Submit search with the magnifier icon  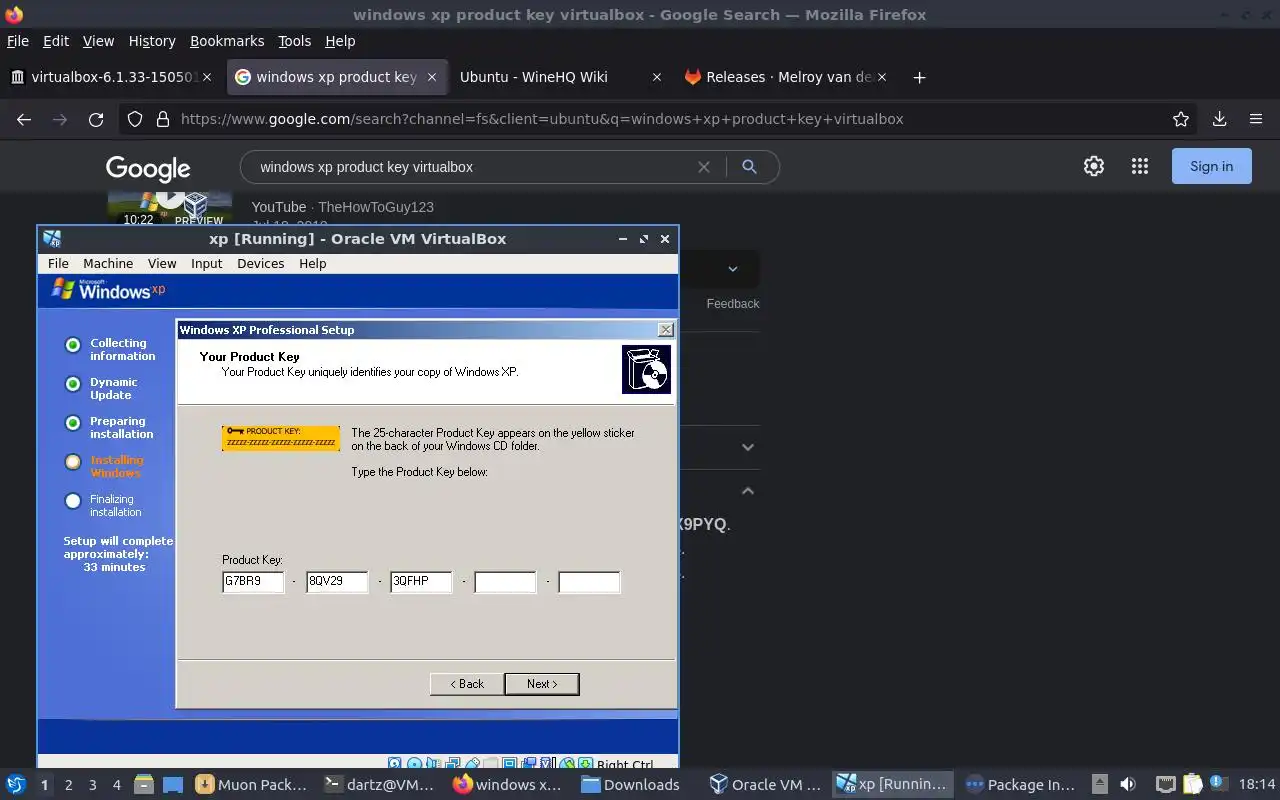coord(749,167)
